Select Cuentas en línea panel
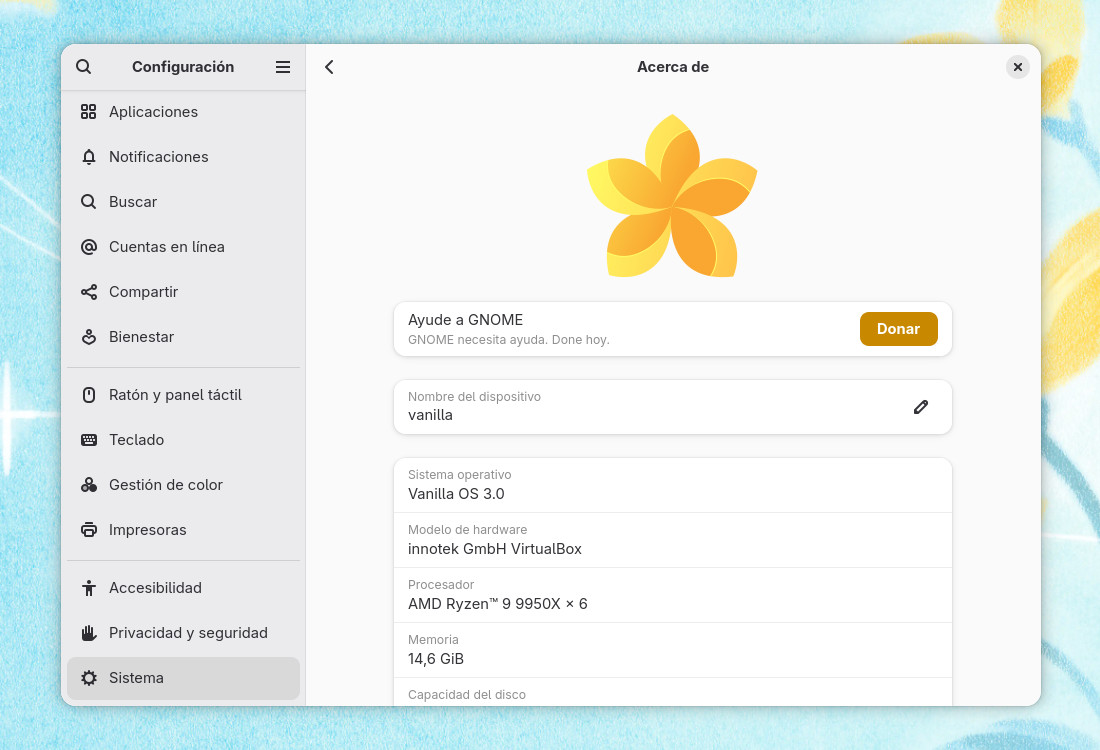The height and width of the screenshot is (750, 1100). tap(183, 246)
